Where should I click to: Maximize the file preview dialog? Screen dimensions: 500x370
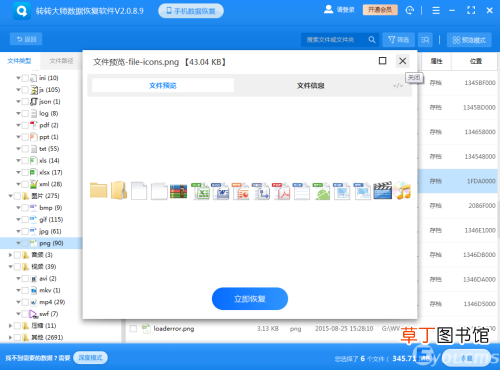click(383, 61)
